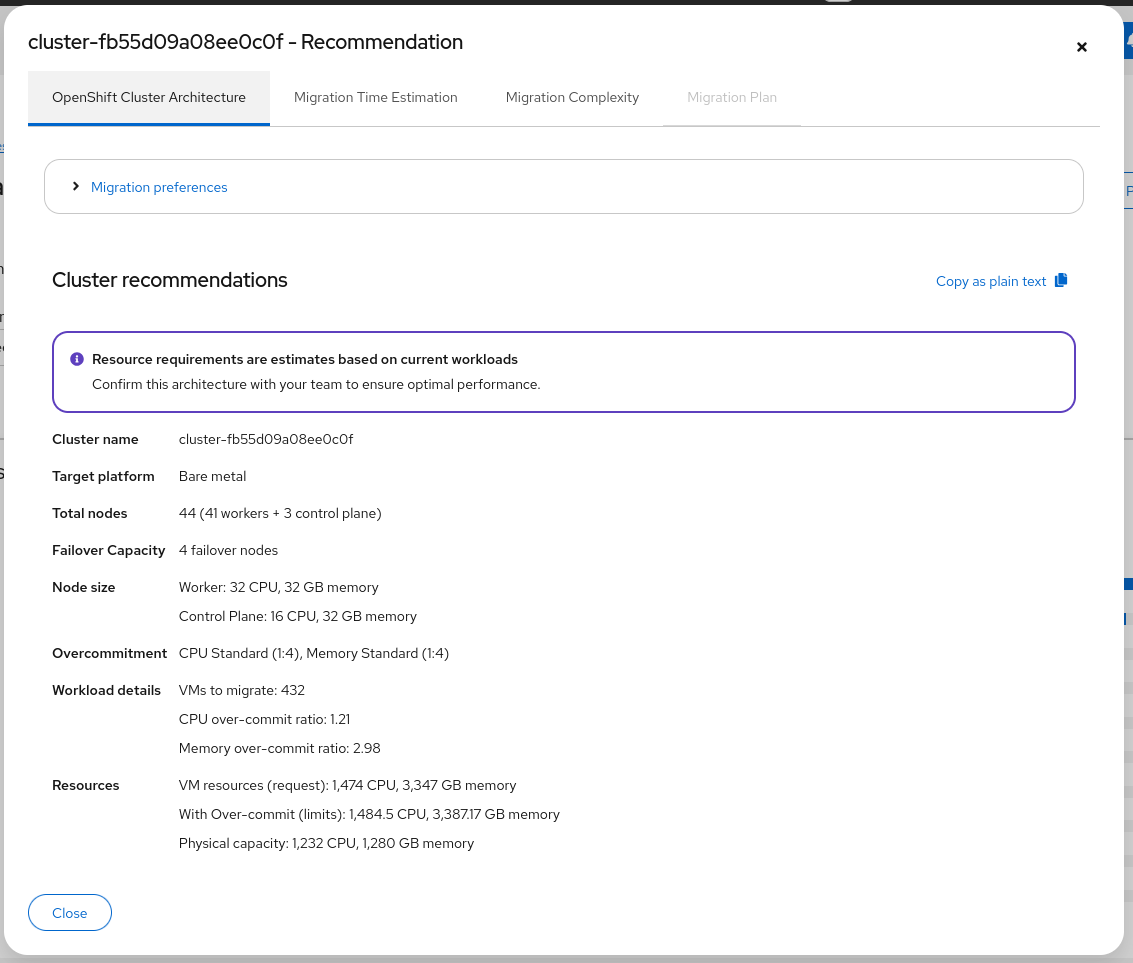This screenshot has width=1133, height=963.
Task: Click VMs to migrate: 432 text
Action: [x=241, y=690]
